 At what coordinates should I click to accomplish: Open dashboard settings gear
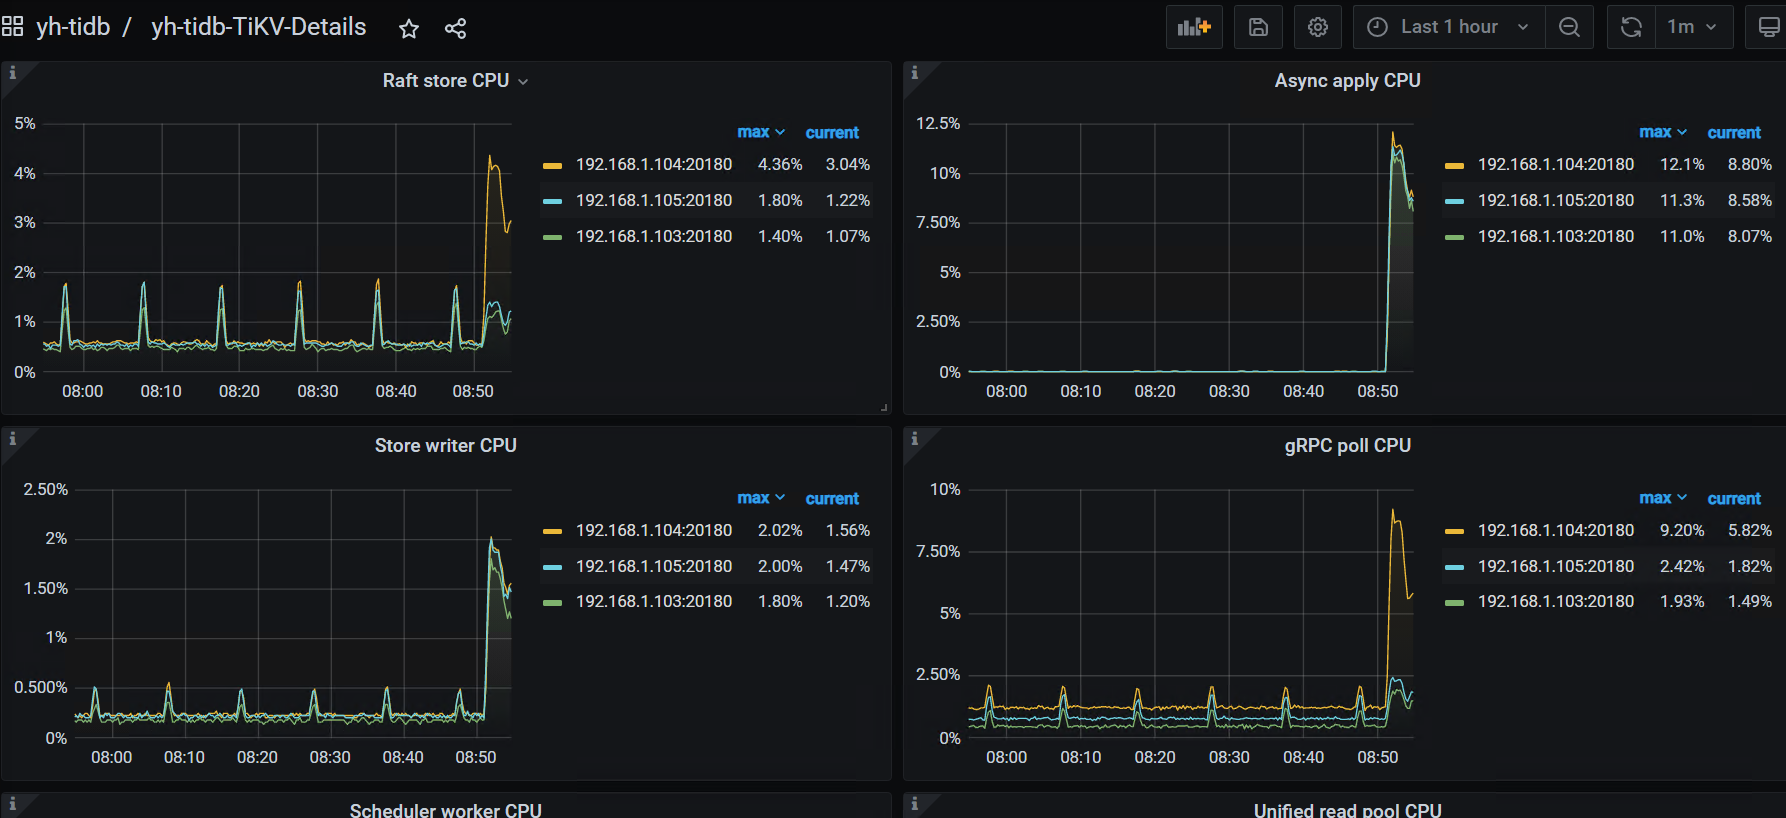[1318, 27]
